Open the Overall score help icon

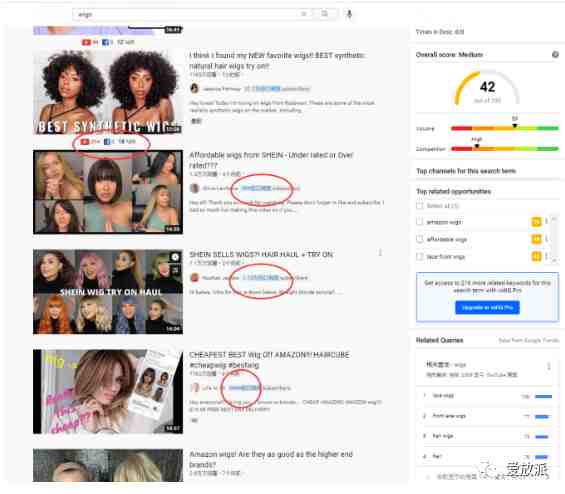coord(555,54)
